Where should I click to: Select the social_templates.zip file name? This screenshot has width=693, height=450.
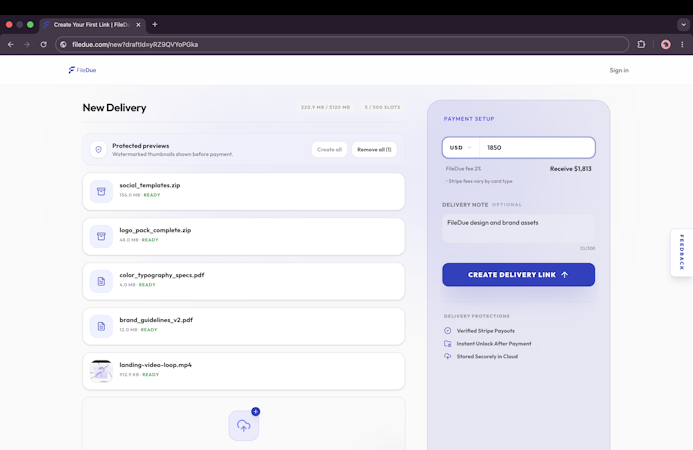pos(150,185)
